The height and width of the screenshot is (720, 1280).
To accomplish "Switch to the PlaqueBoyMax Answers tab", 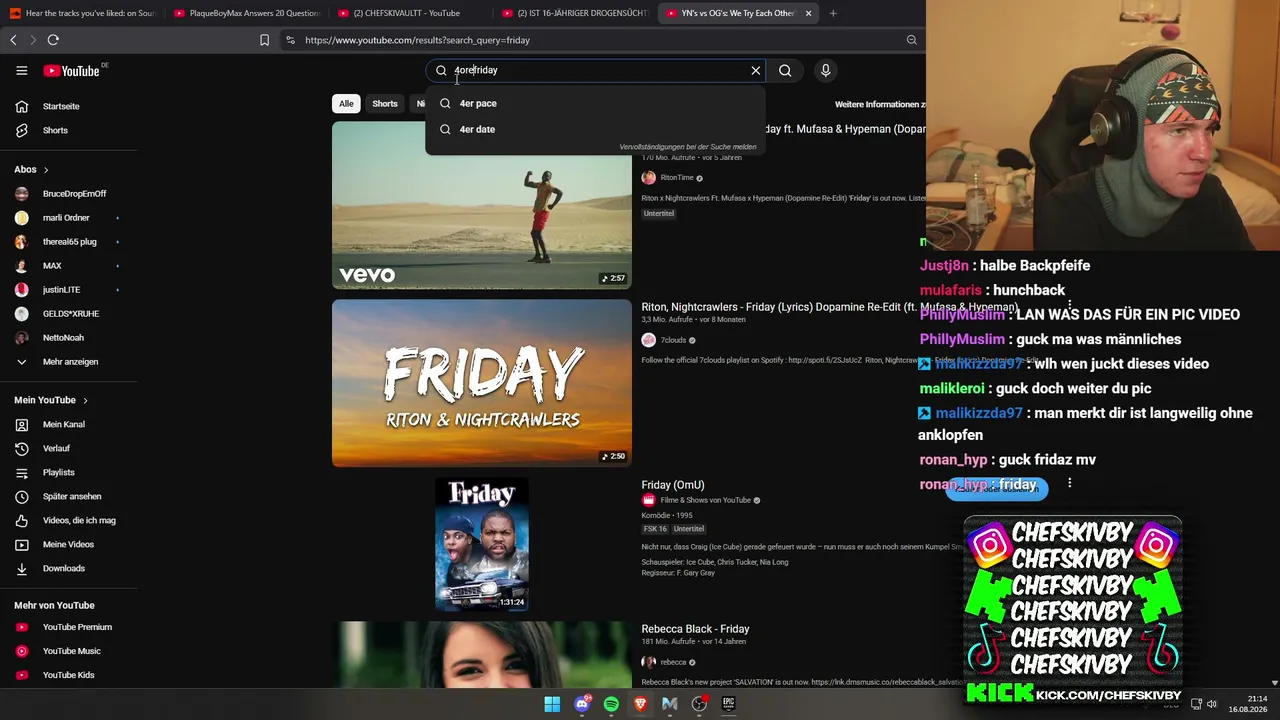I will tap(246, 13).
